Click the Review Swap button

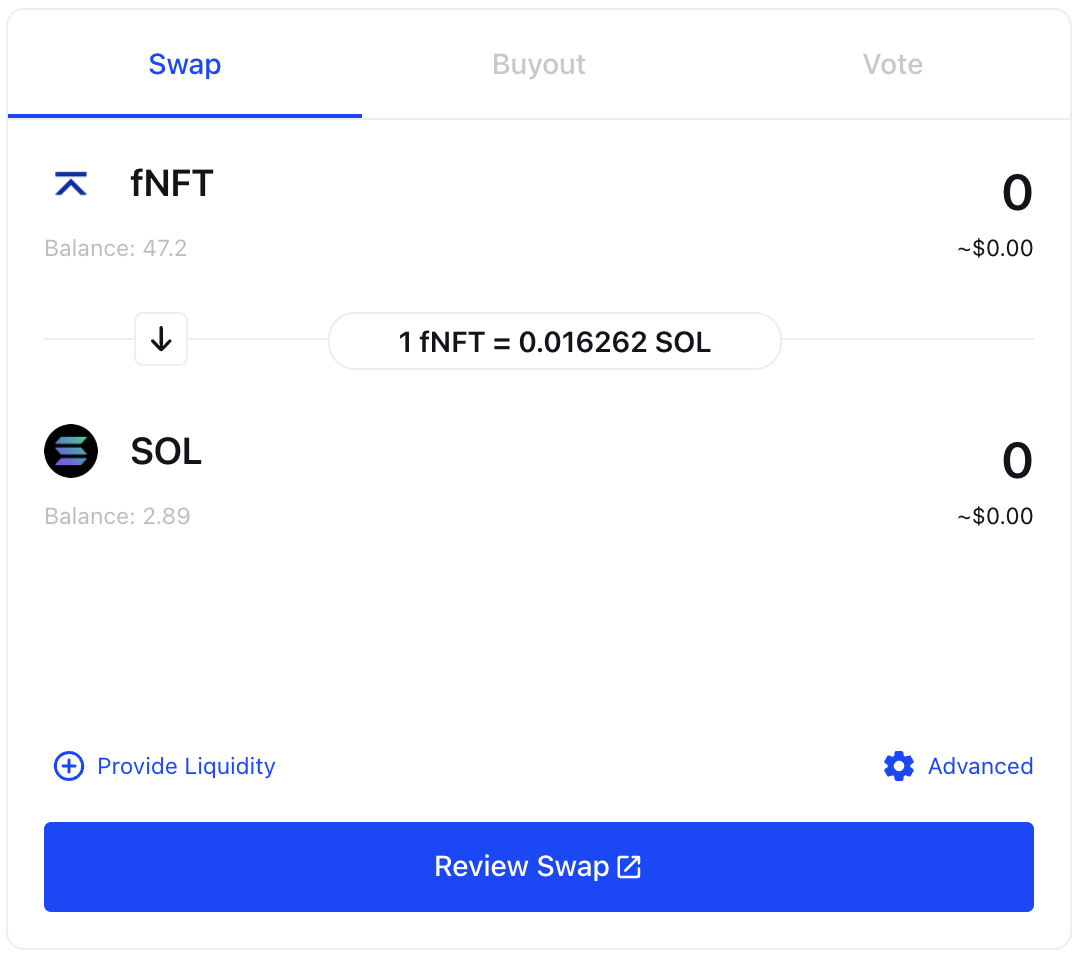(x=539, y=867)
